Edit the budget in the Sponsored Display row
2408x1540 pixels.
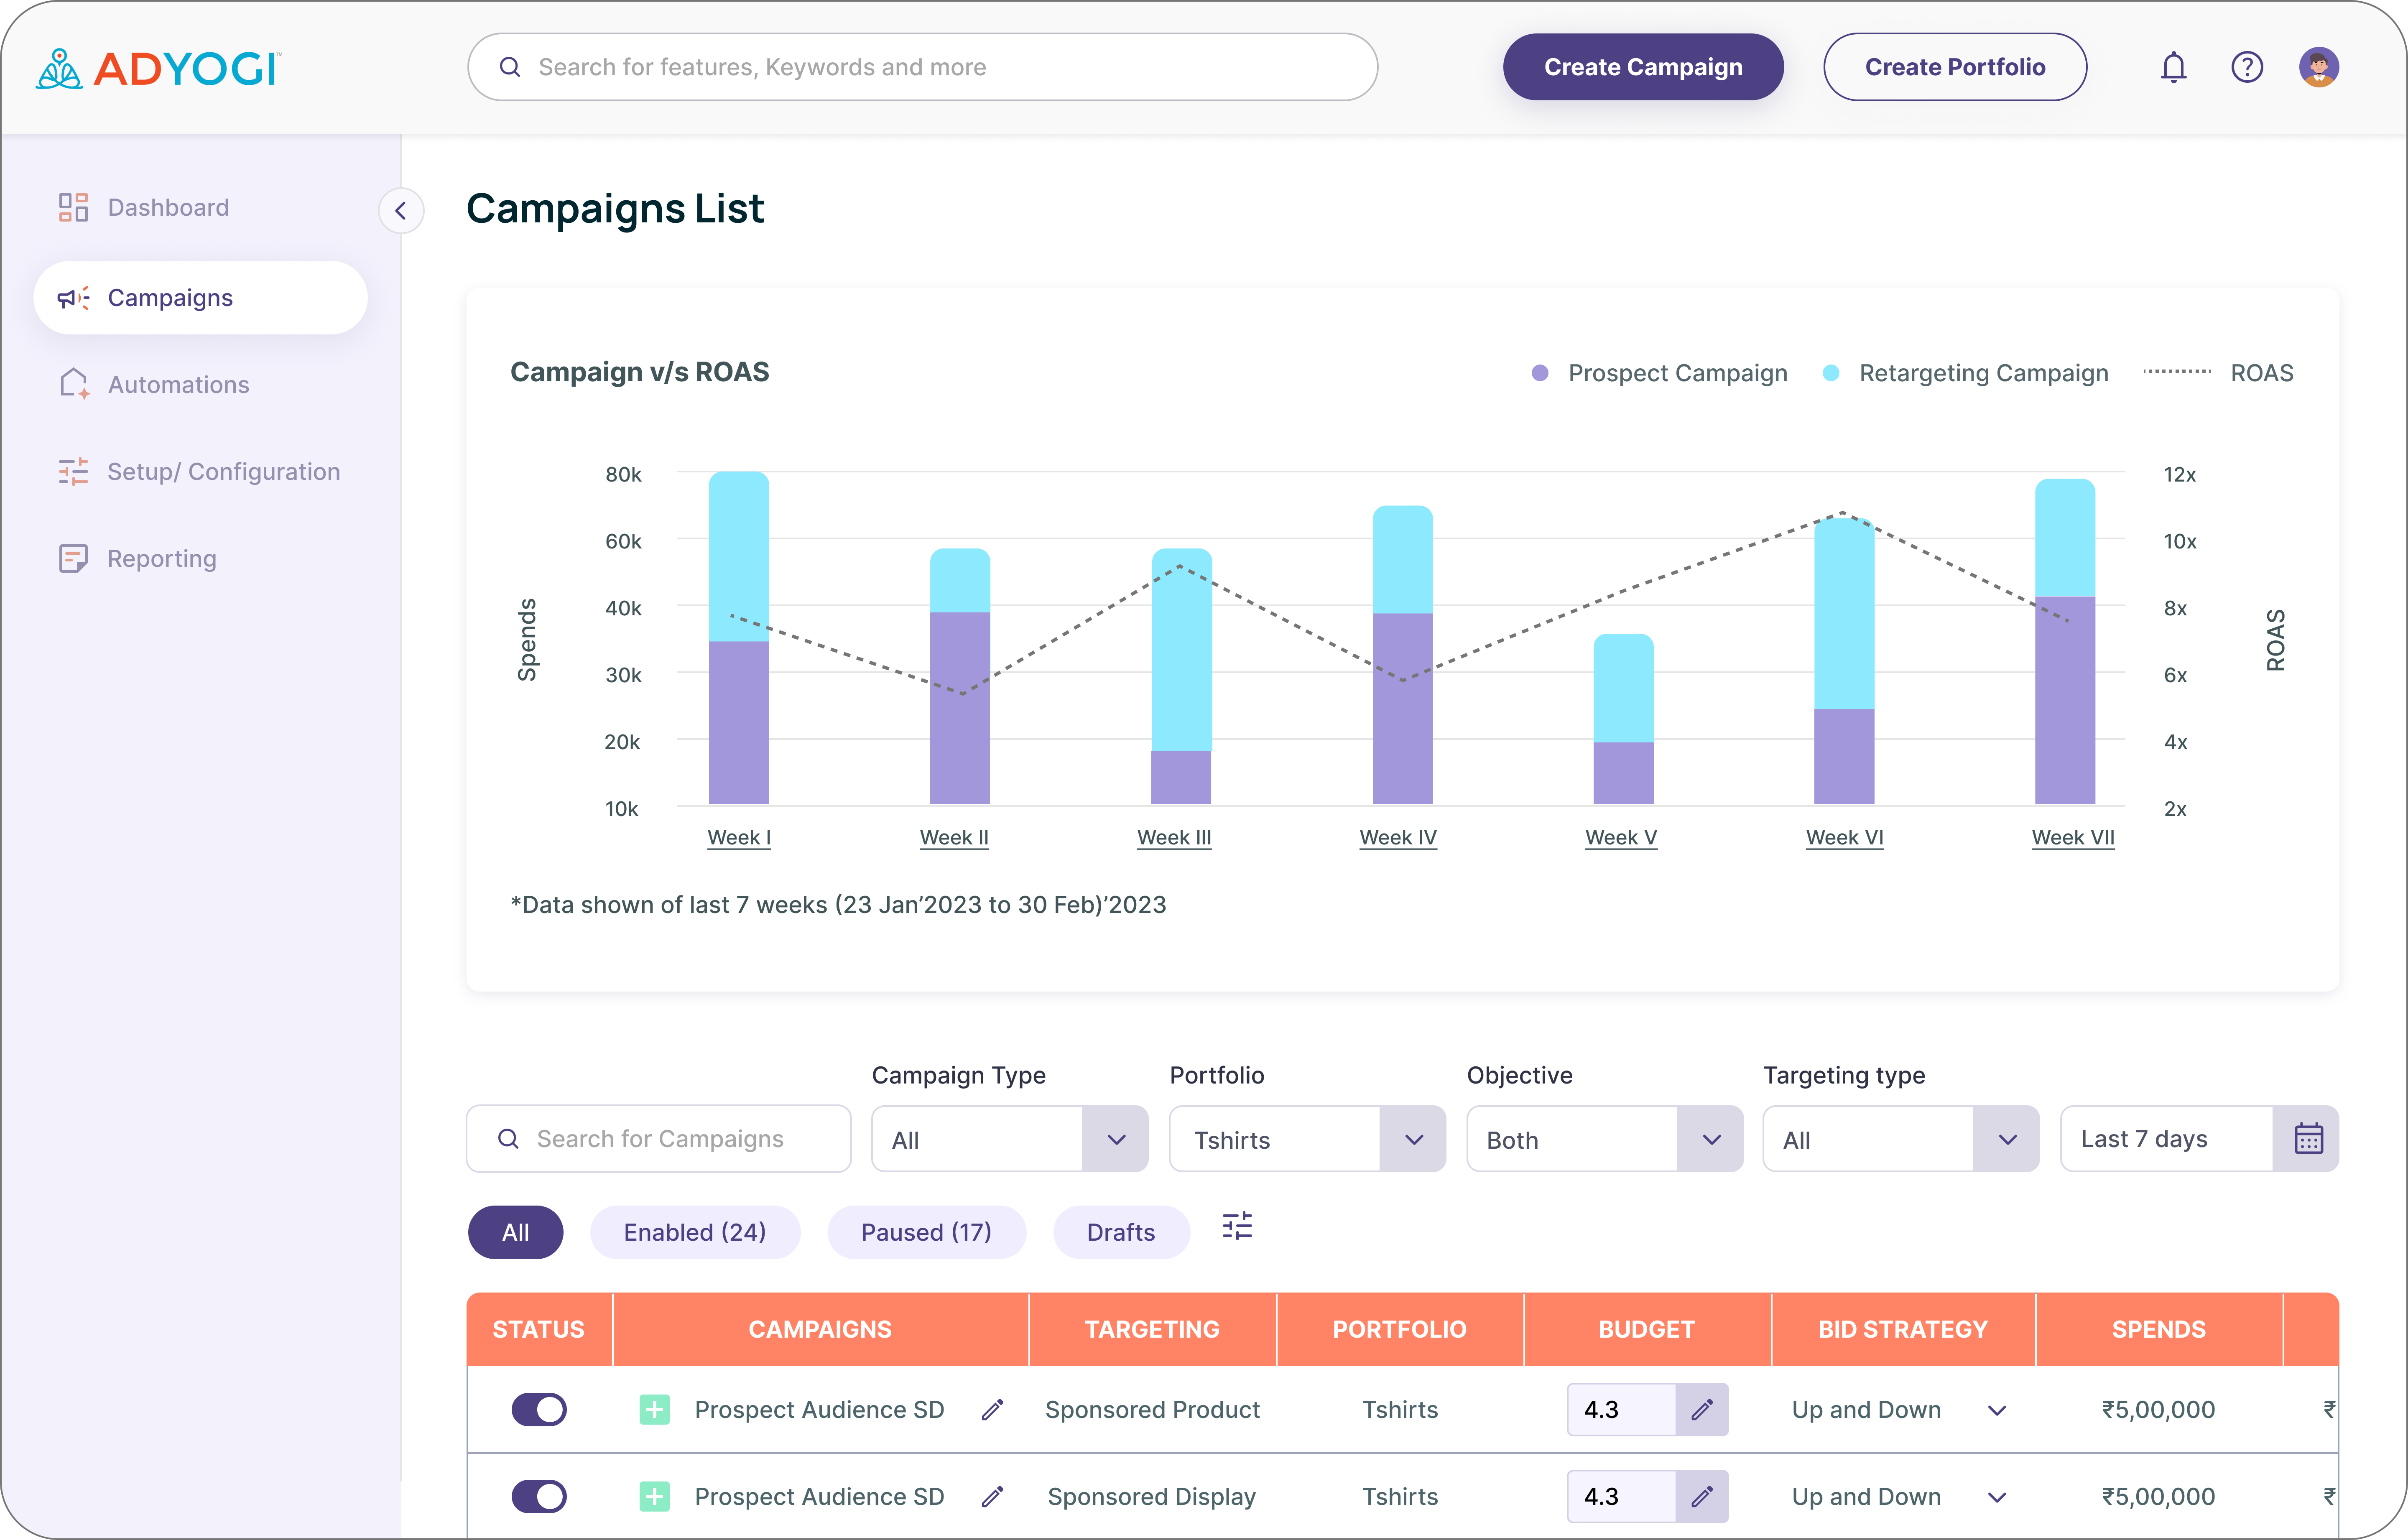click(x=1702, y=1496)
